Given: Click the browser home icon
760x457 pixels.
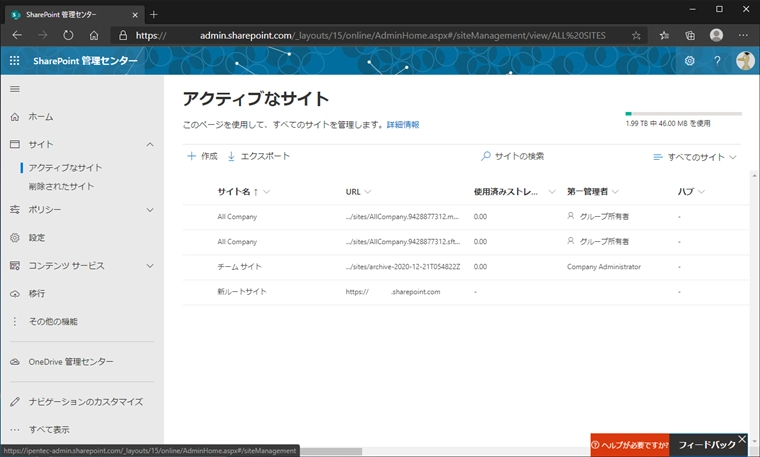Looking at the screenshot, I should pyautogui.click(x=94, y=35).
